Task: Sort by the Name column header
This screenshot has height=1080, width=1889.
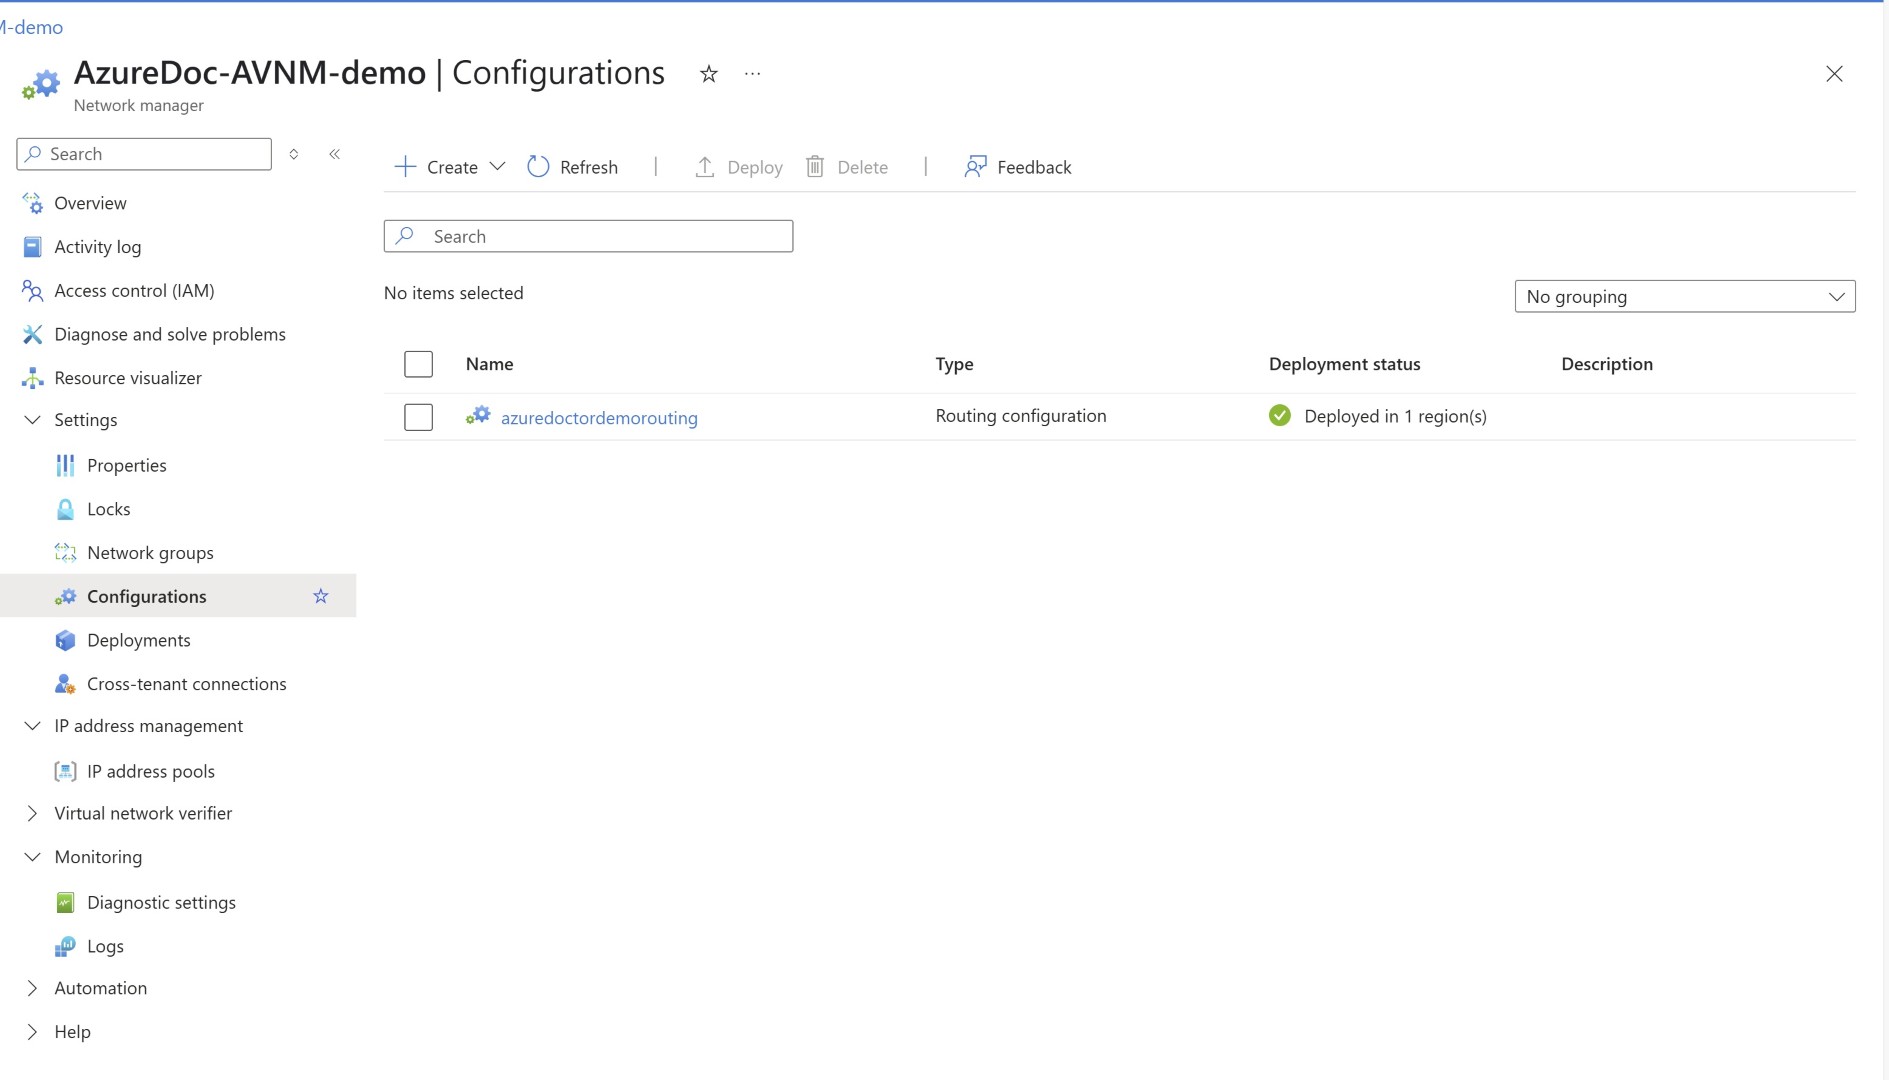Action: click(489, 364)
